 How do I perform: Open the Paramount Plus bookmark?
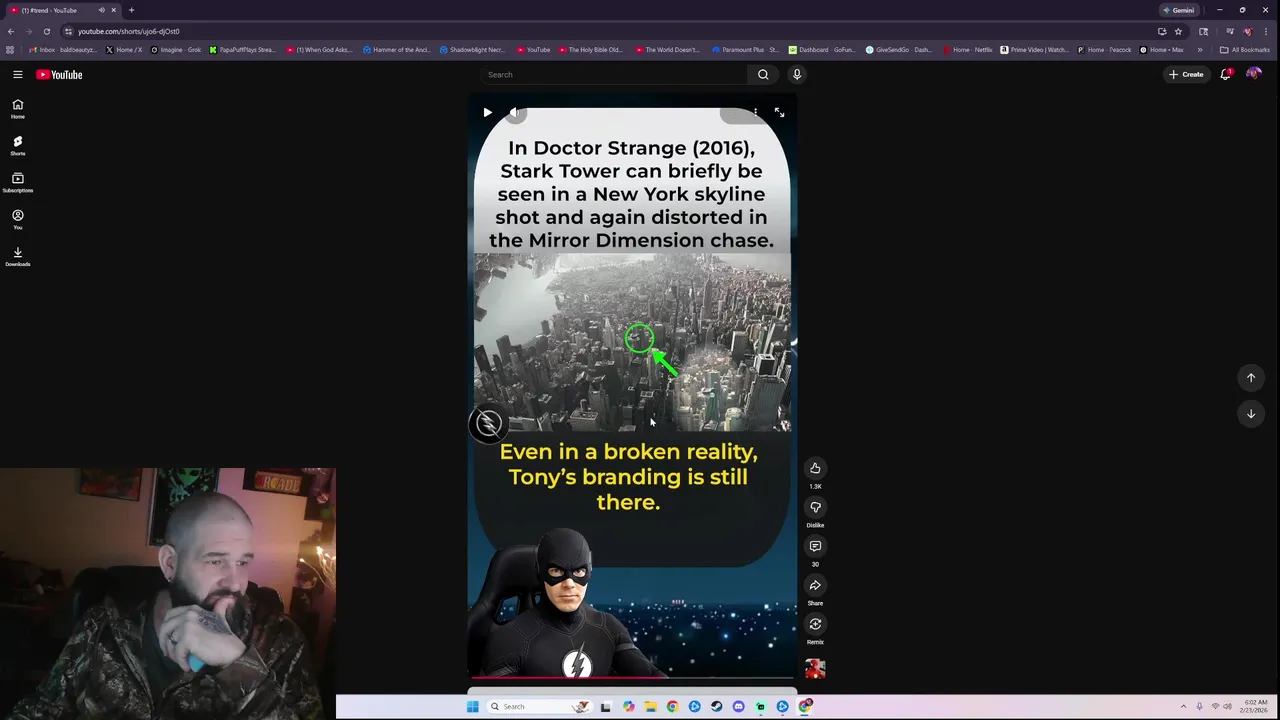pyautogui.click(x=745, y=49)
